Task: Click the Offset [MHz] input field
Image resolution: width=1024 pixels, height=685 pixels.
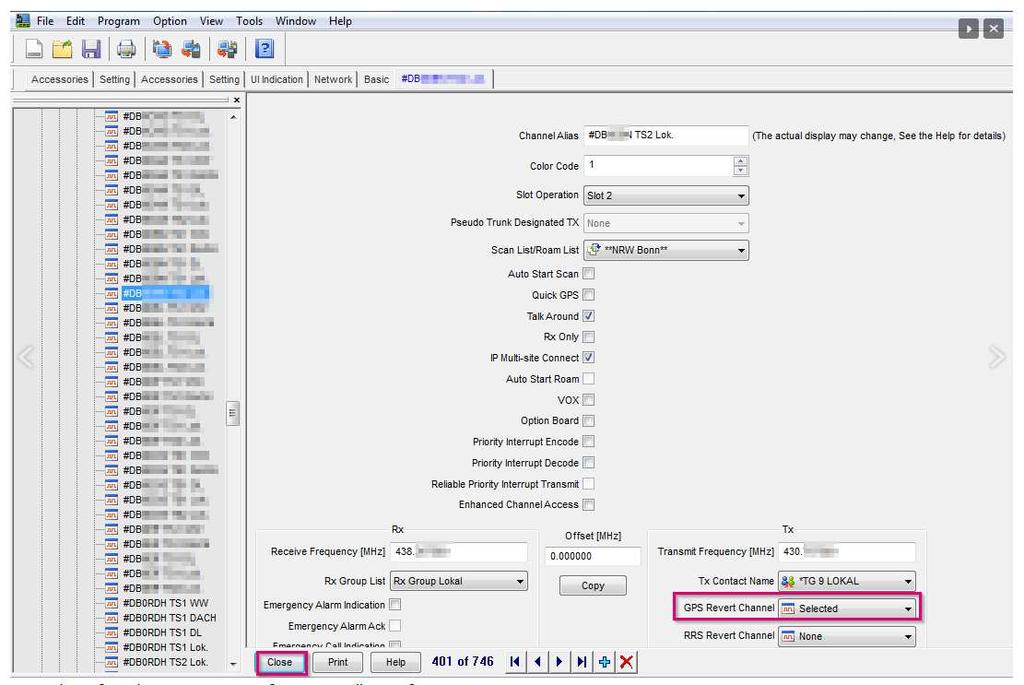Action: tap(592, 556)
